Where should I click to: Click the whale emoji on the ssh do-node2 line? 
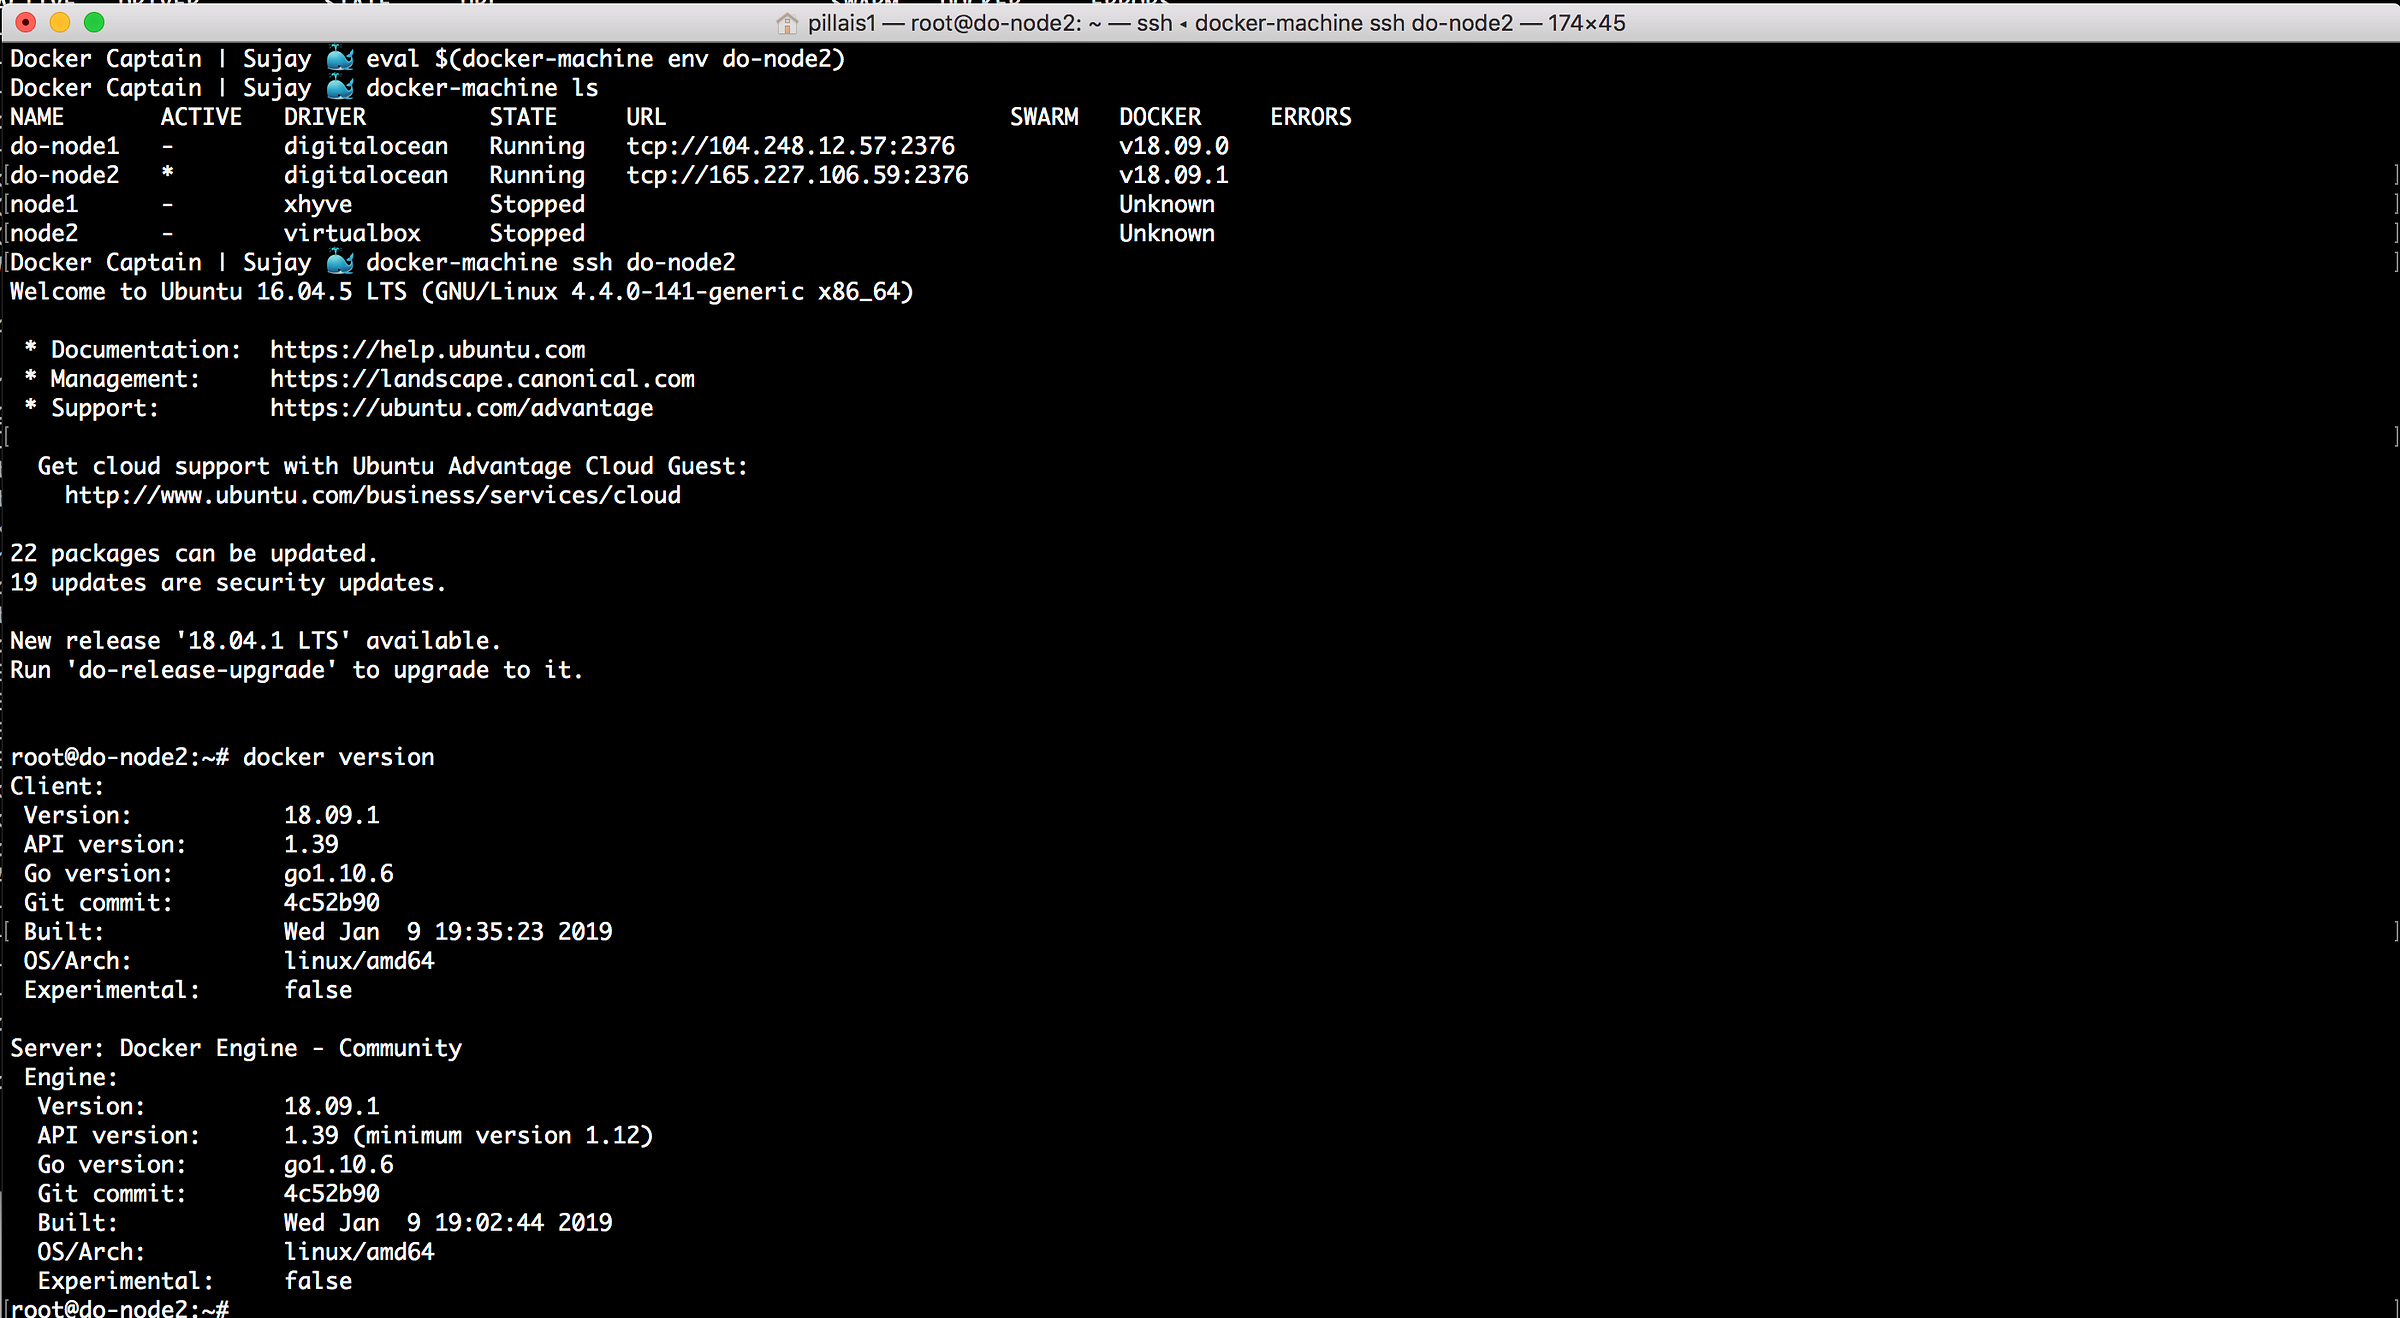340,262
